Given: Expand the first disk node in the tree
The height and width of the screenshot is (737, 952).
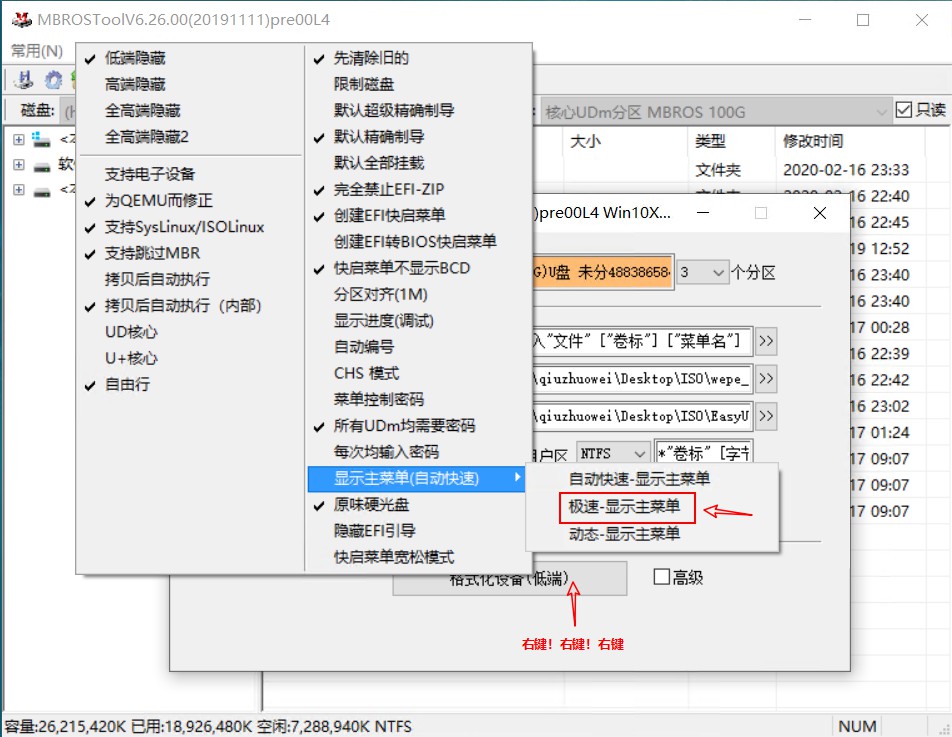Looking at the screenshot, I should tap(20, 140).
